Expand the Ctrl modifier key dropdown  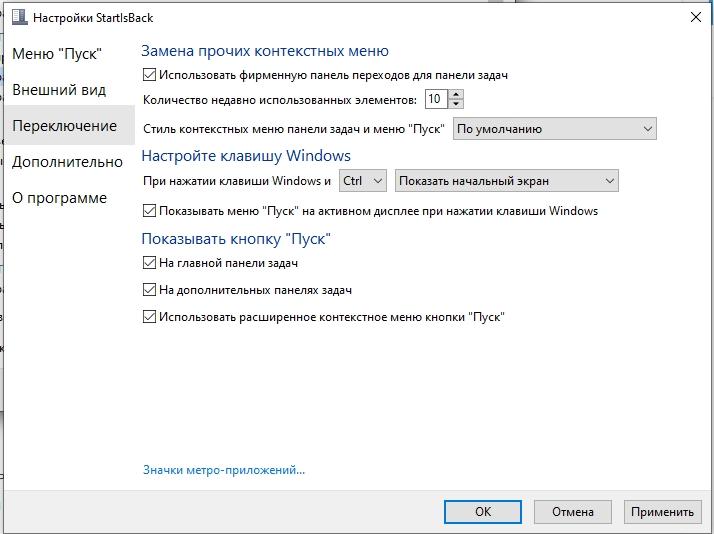[x=363, y=181]
